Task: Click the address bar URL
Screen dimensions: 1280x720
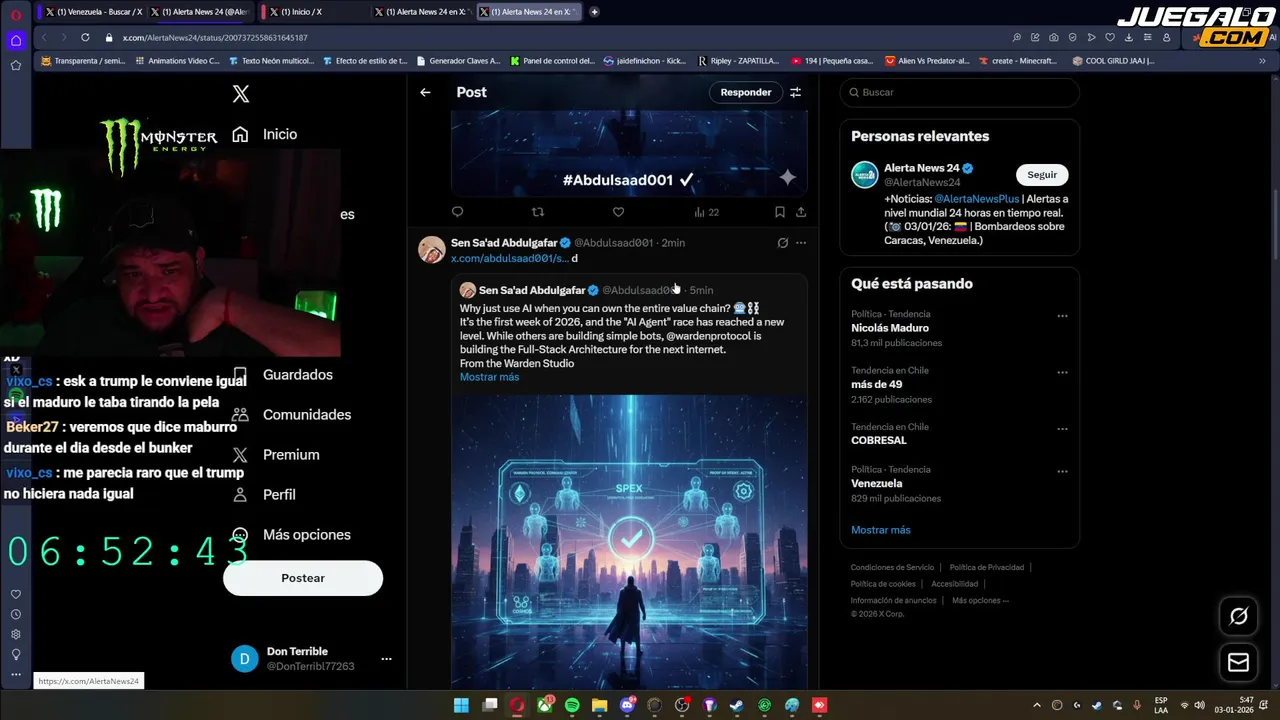Action: tap(215, 38)
